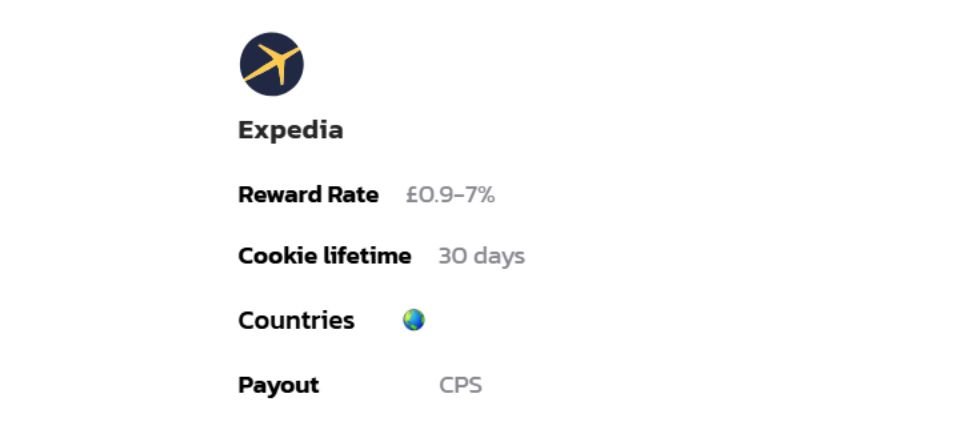Click the Cookie lifetime label

[x=324, y=256]
